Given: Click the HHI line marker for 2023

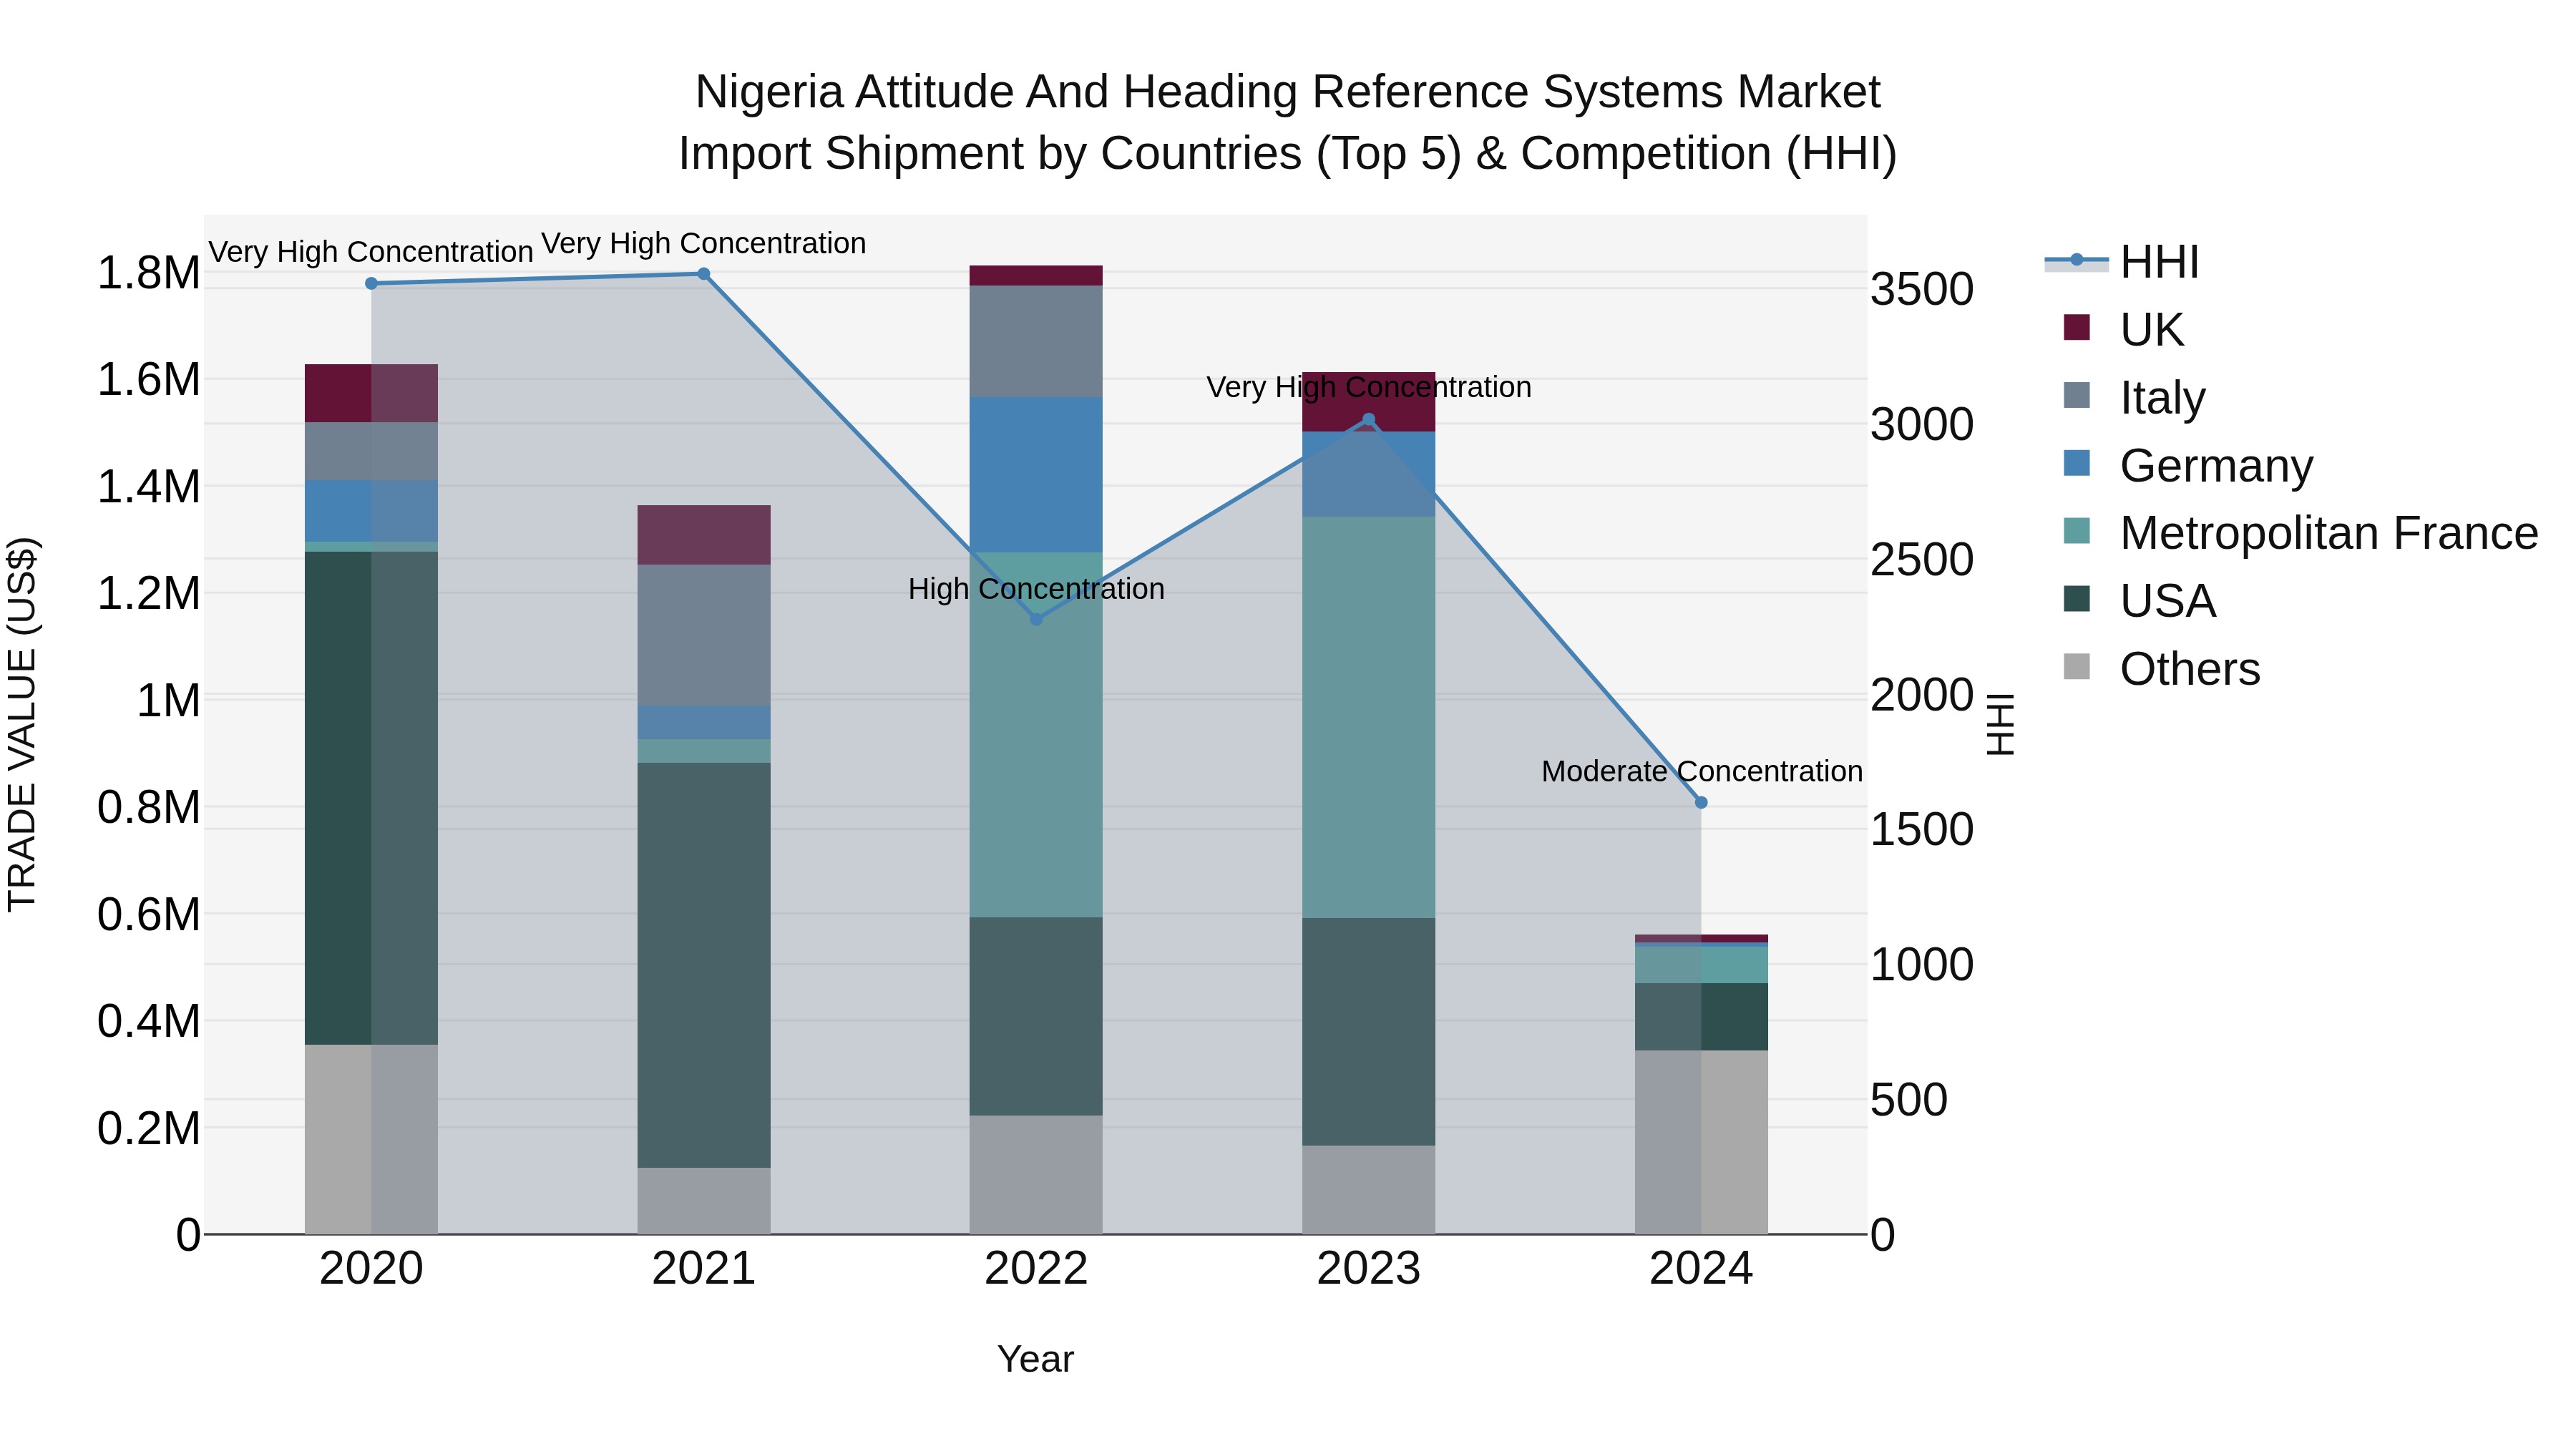Looking at the screenshot, I should point(1369,420).
